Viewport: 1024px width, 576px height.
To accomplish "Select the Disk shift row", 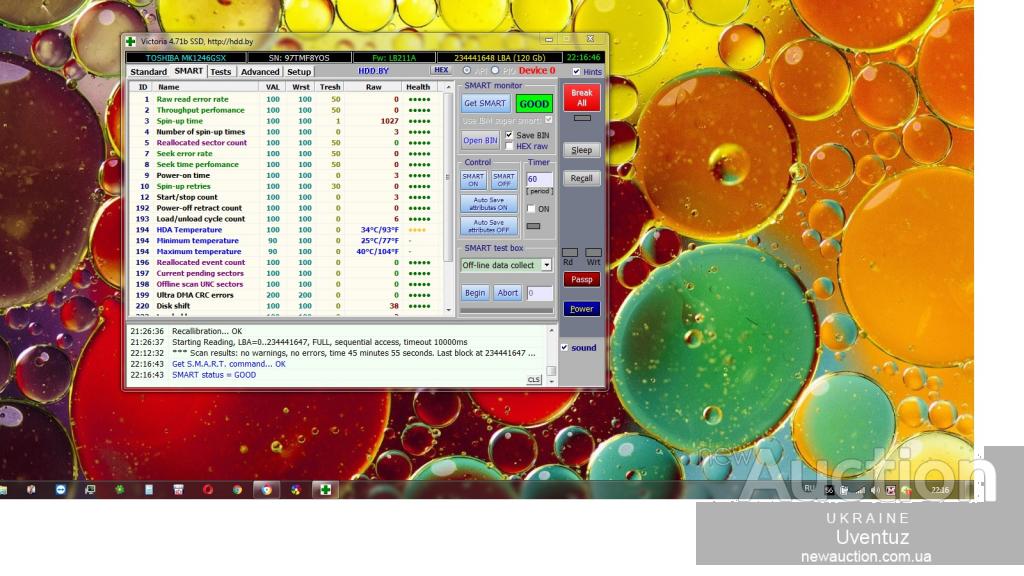I will coord(285,306).
